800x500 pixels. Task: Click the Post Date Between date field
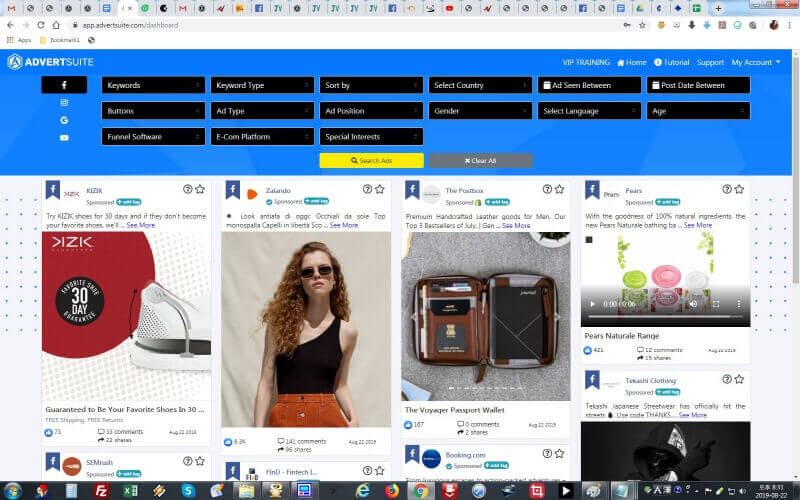[698, 85]
